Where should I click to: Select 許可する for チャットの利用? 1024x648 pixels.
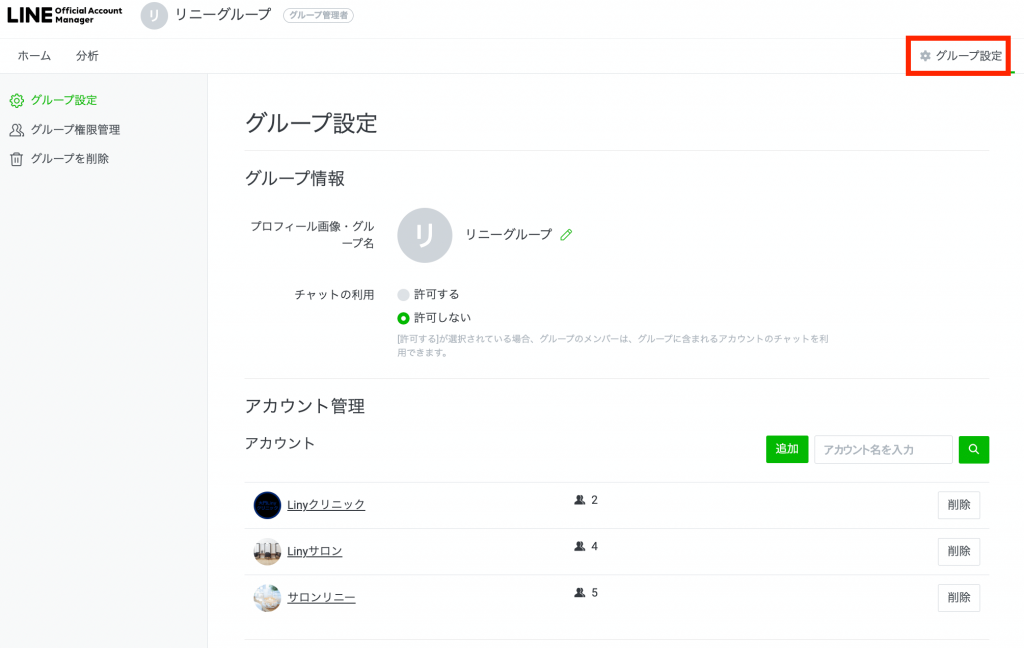click(x=401, y=294)
